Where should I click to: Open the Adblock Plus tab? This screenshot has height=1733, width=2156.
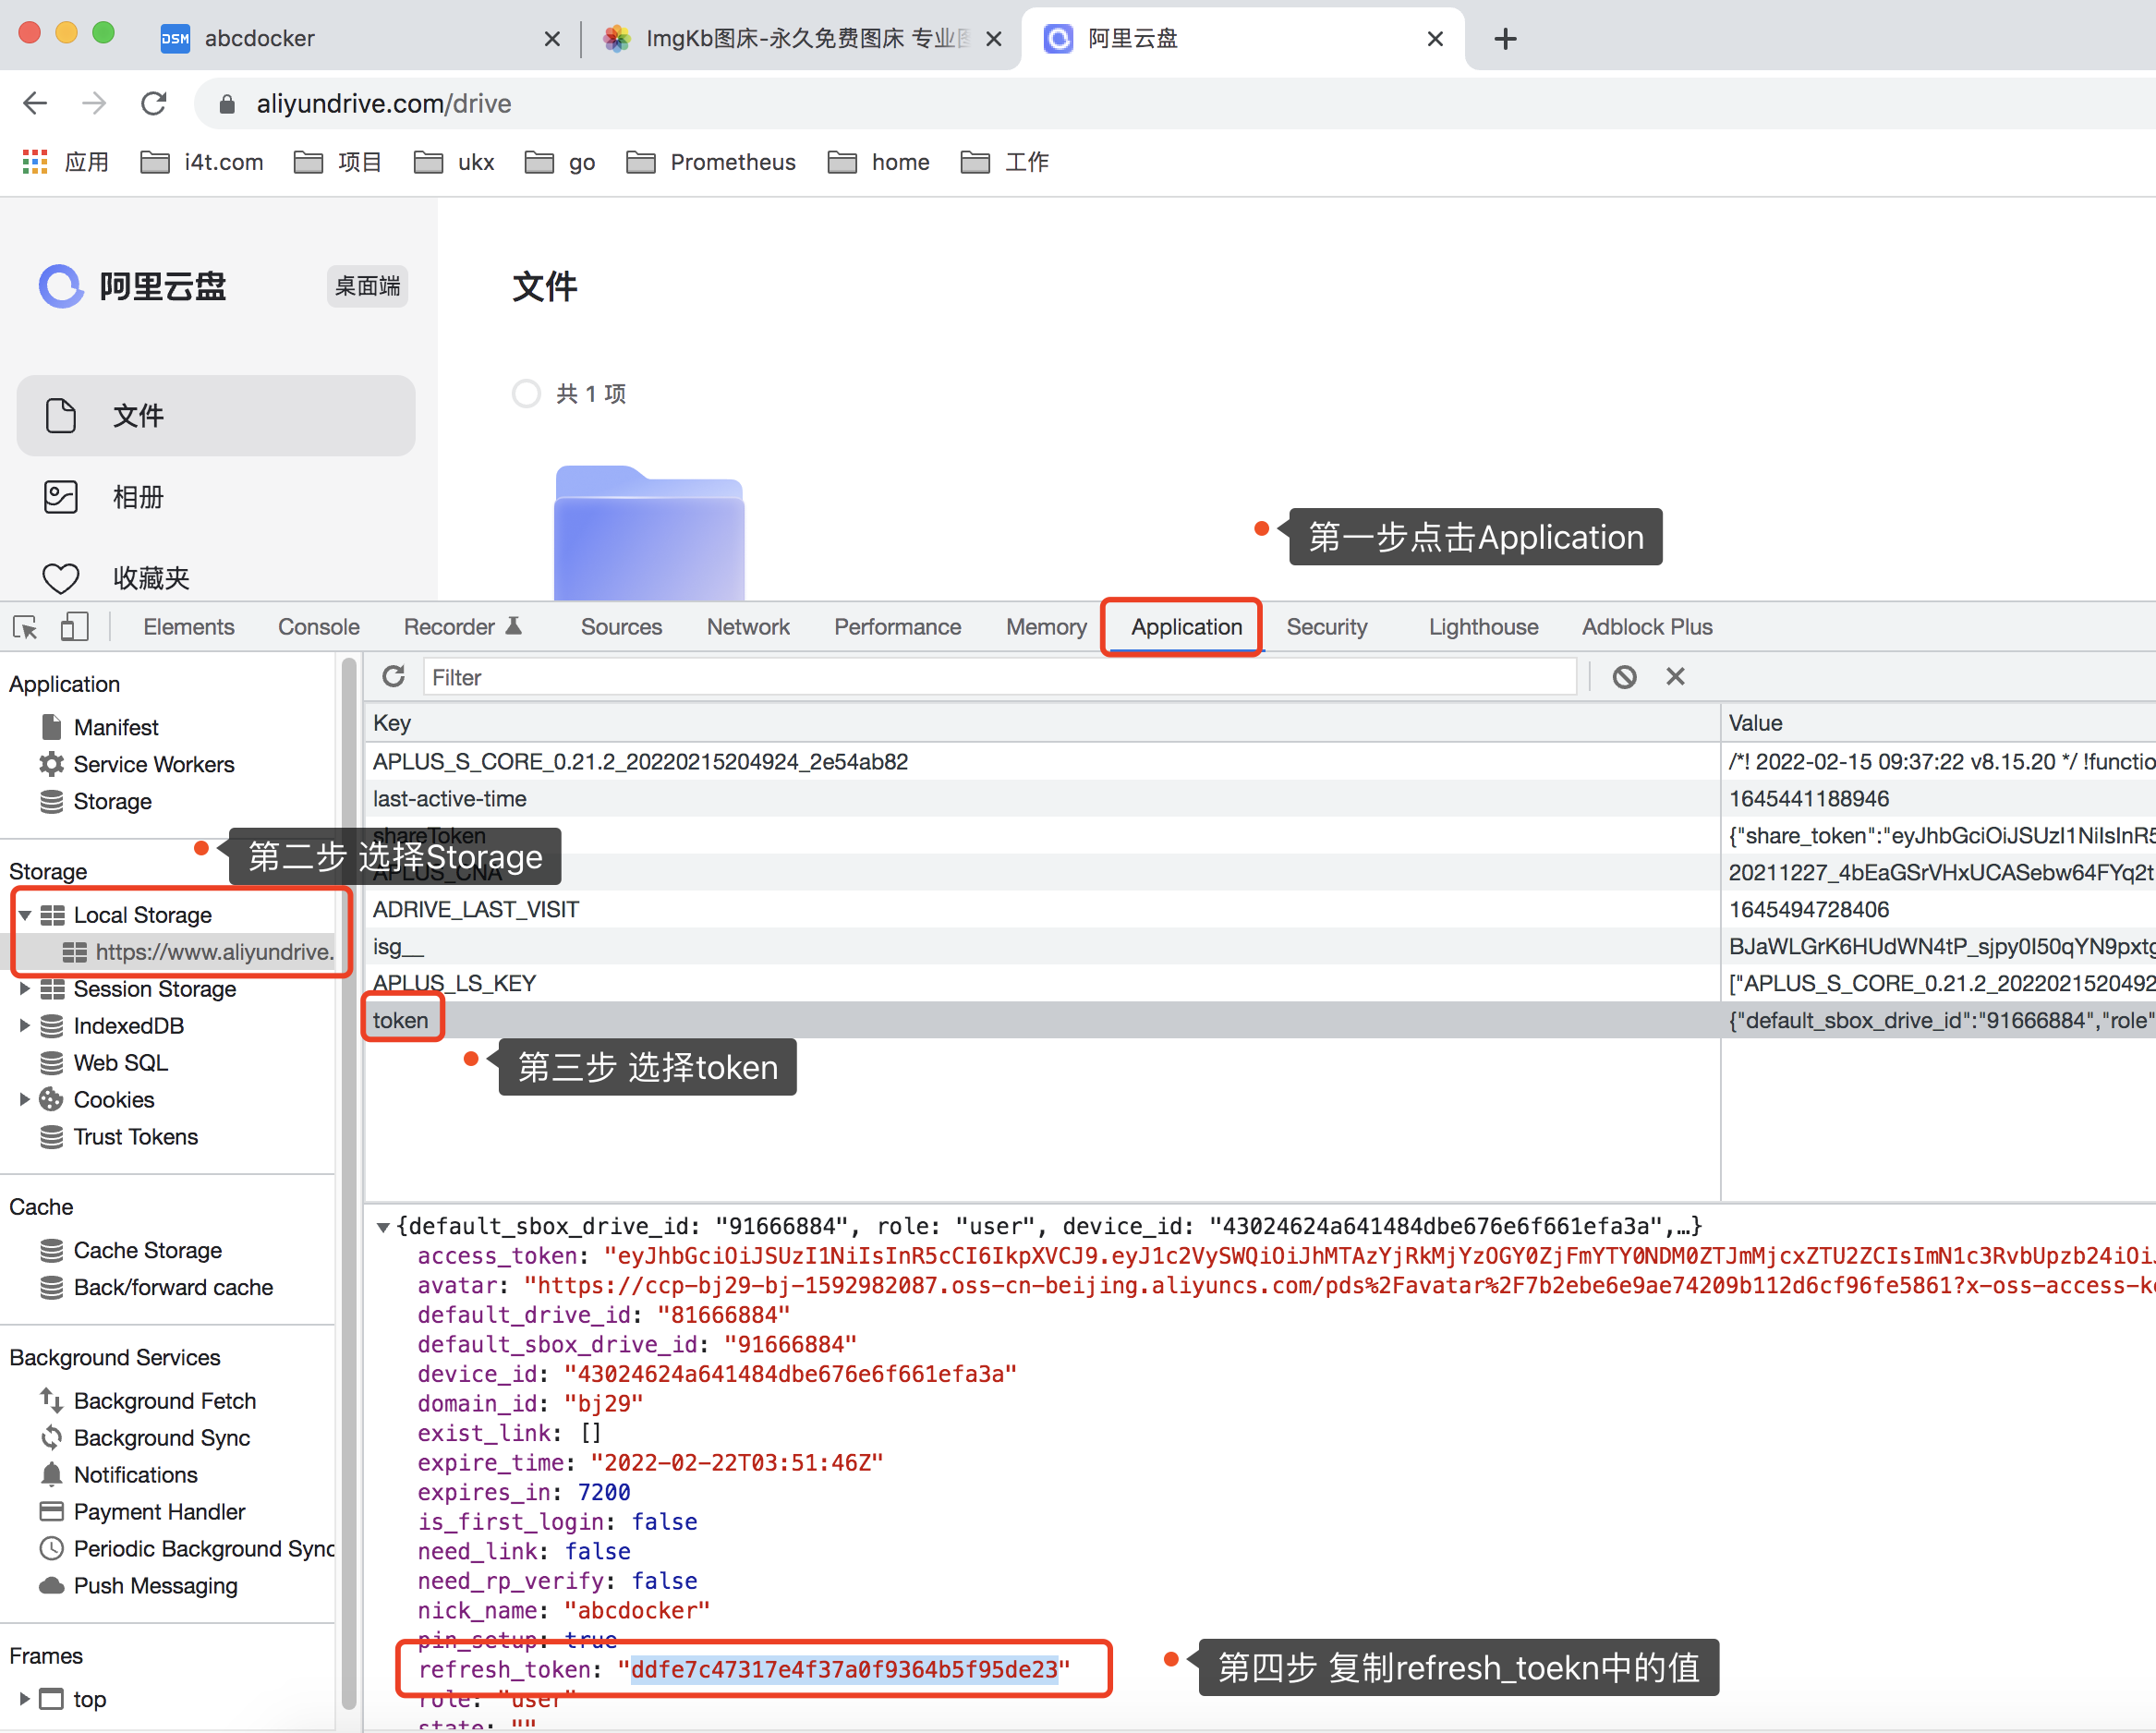click(1647, 627)
